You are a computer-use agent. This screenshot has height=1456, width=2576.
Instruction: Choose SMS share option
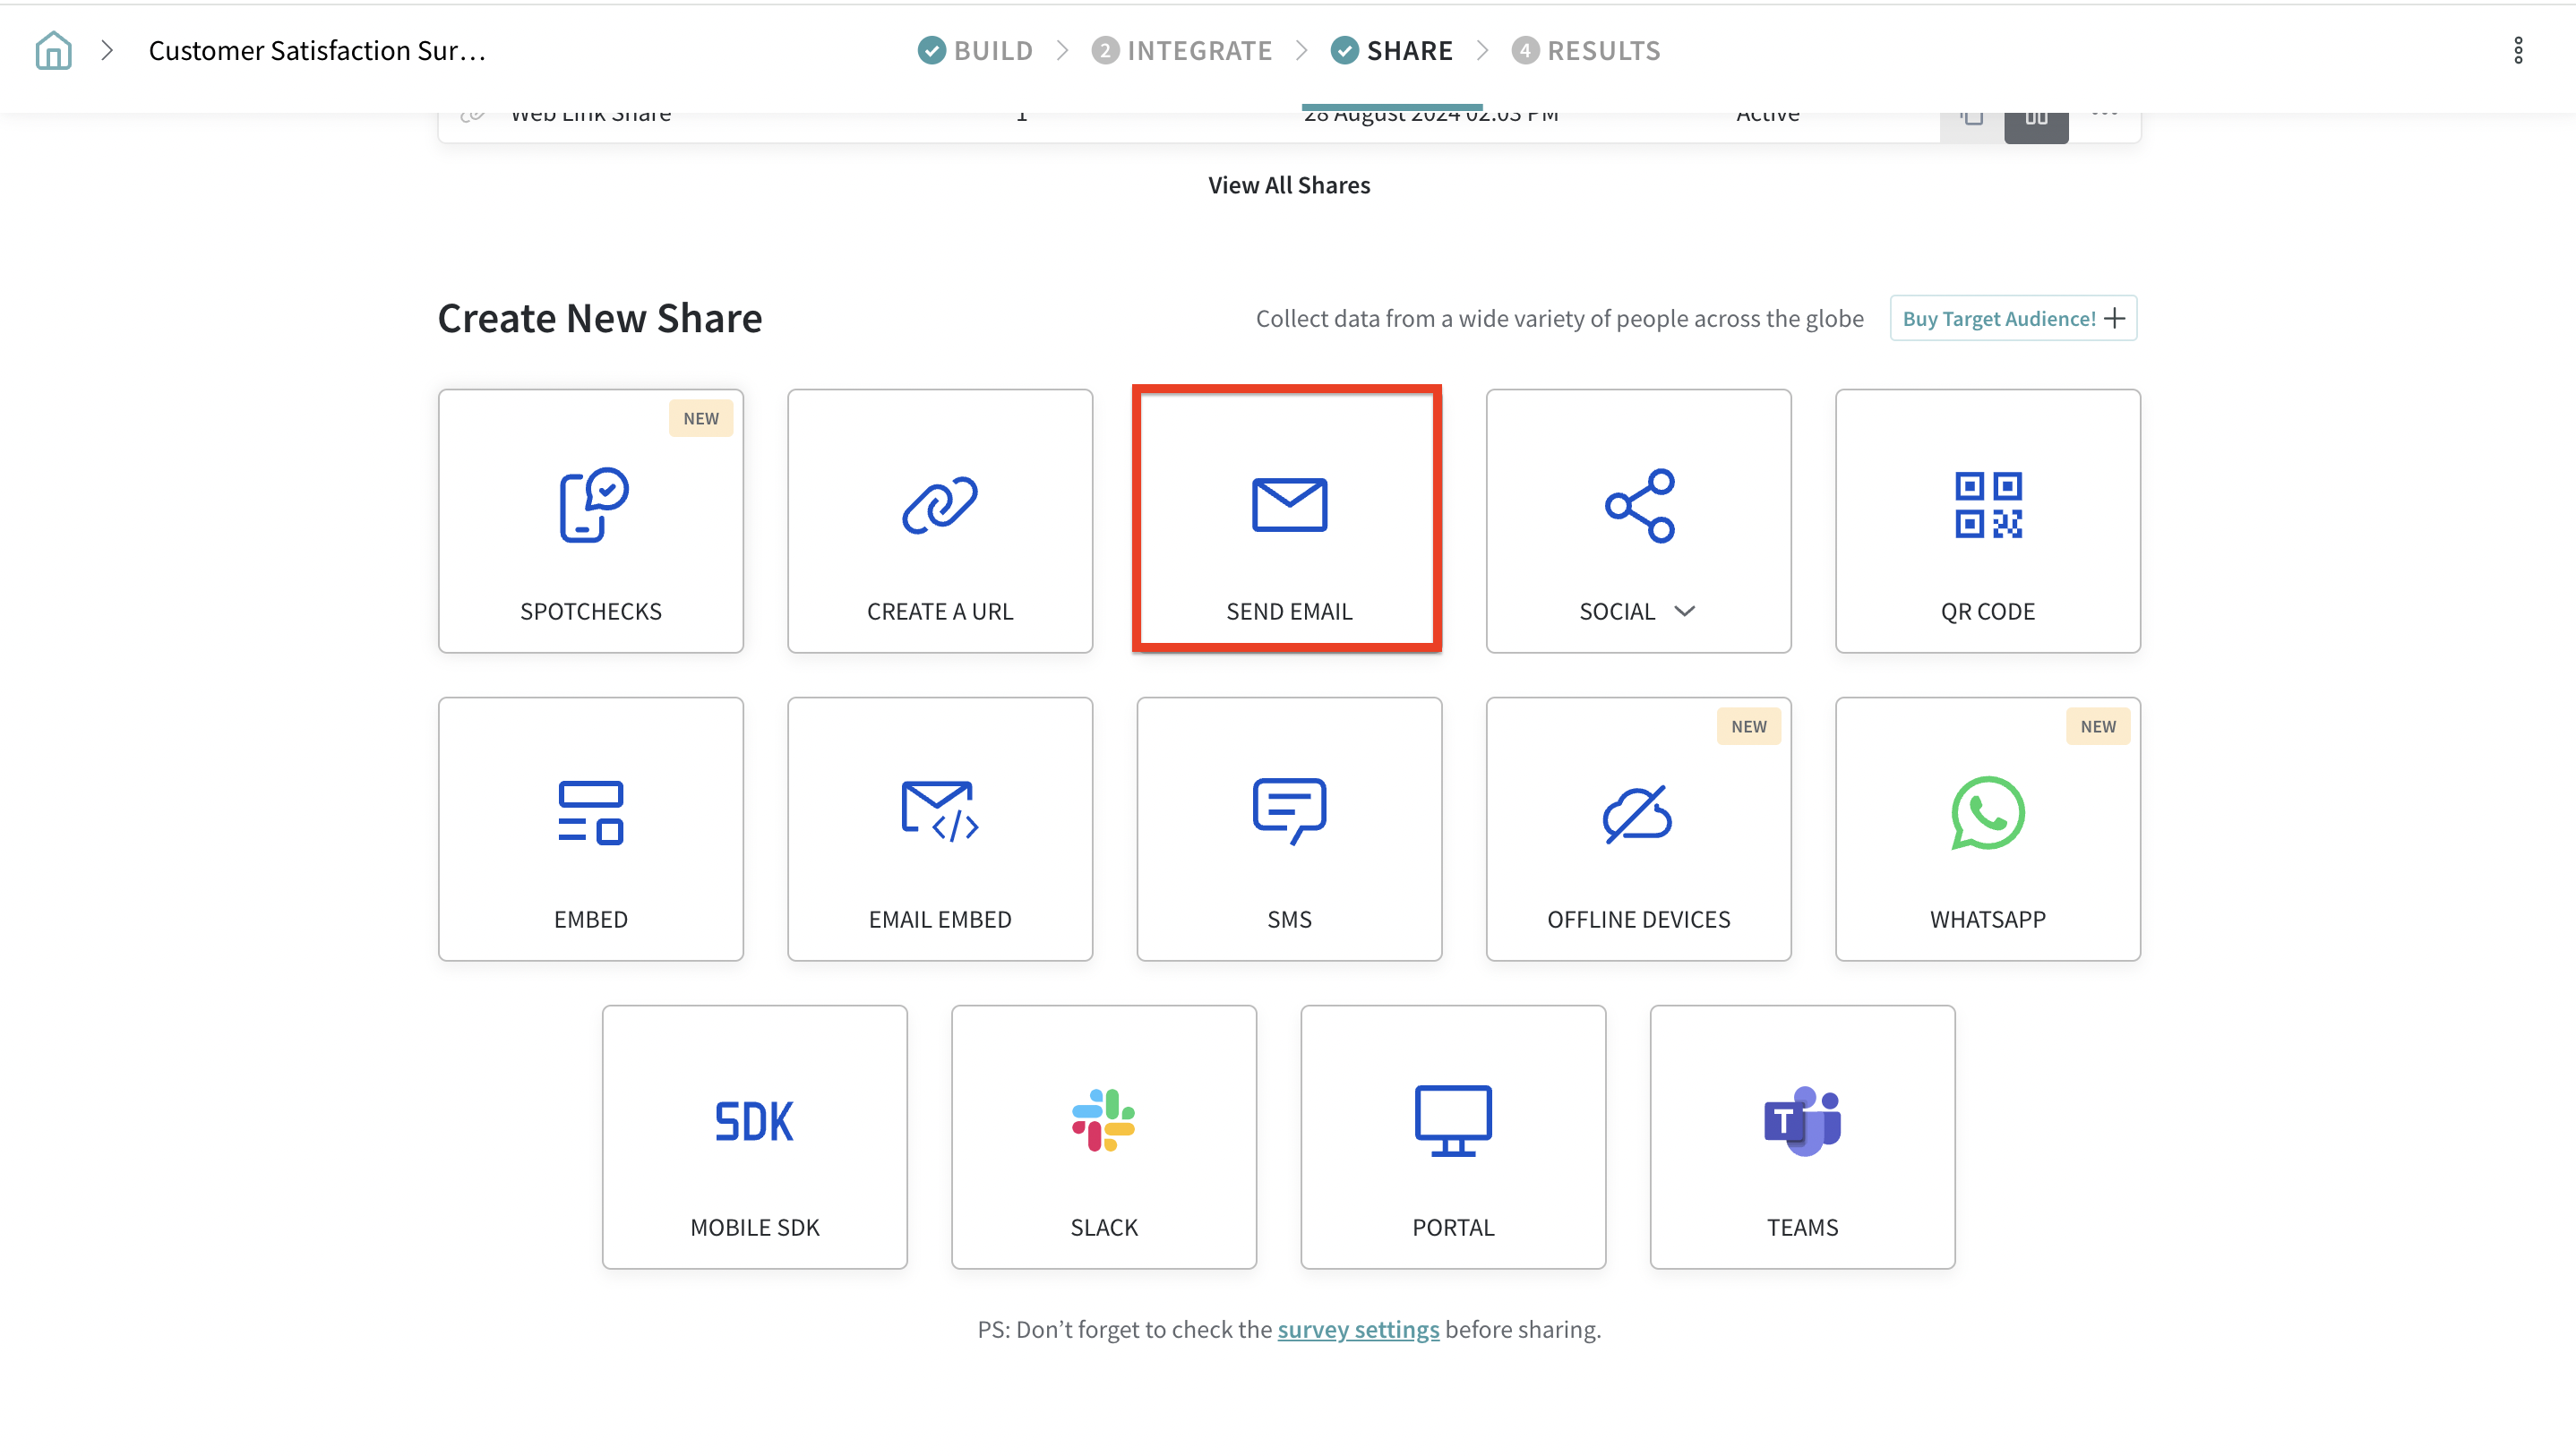[1288, 829]
